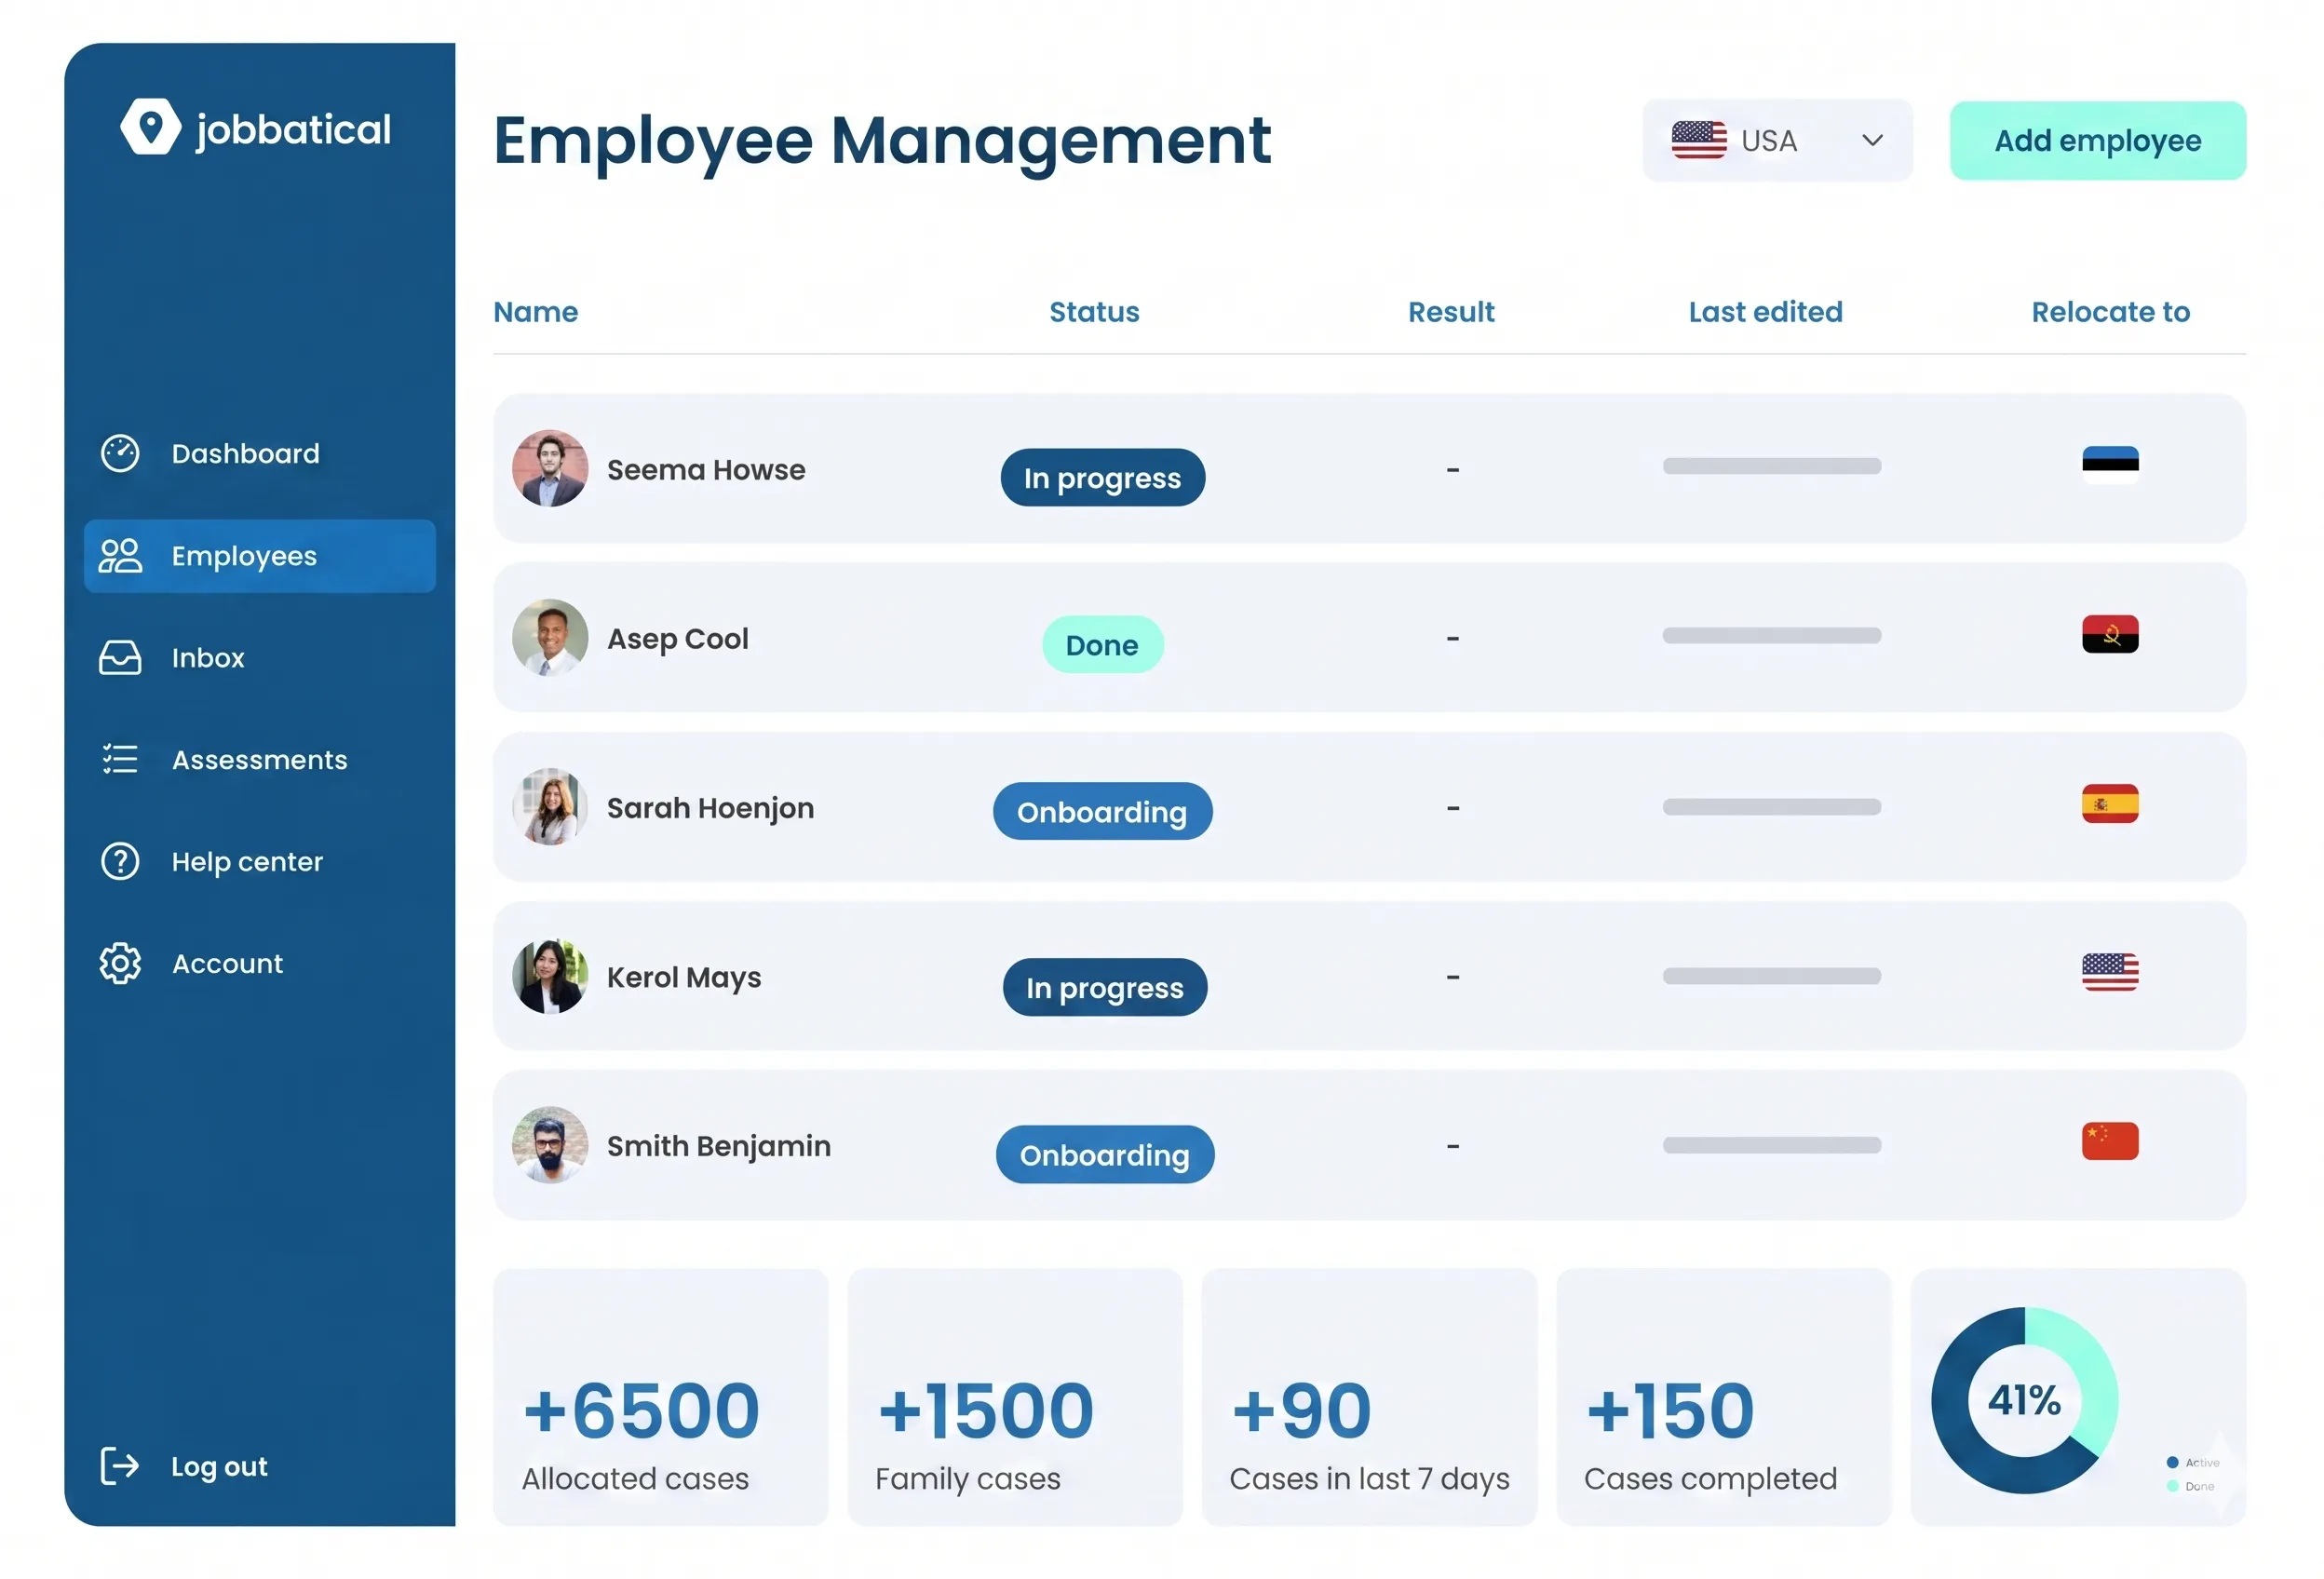Select the Dashboard speedometer icon
Screen dimensions: 2324x1579
pyautogui.click(x=119, y=453)
